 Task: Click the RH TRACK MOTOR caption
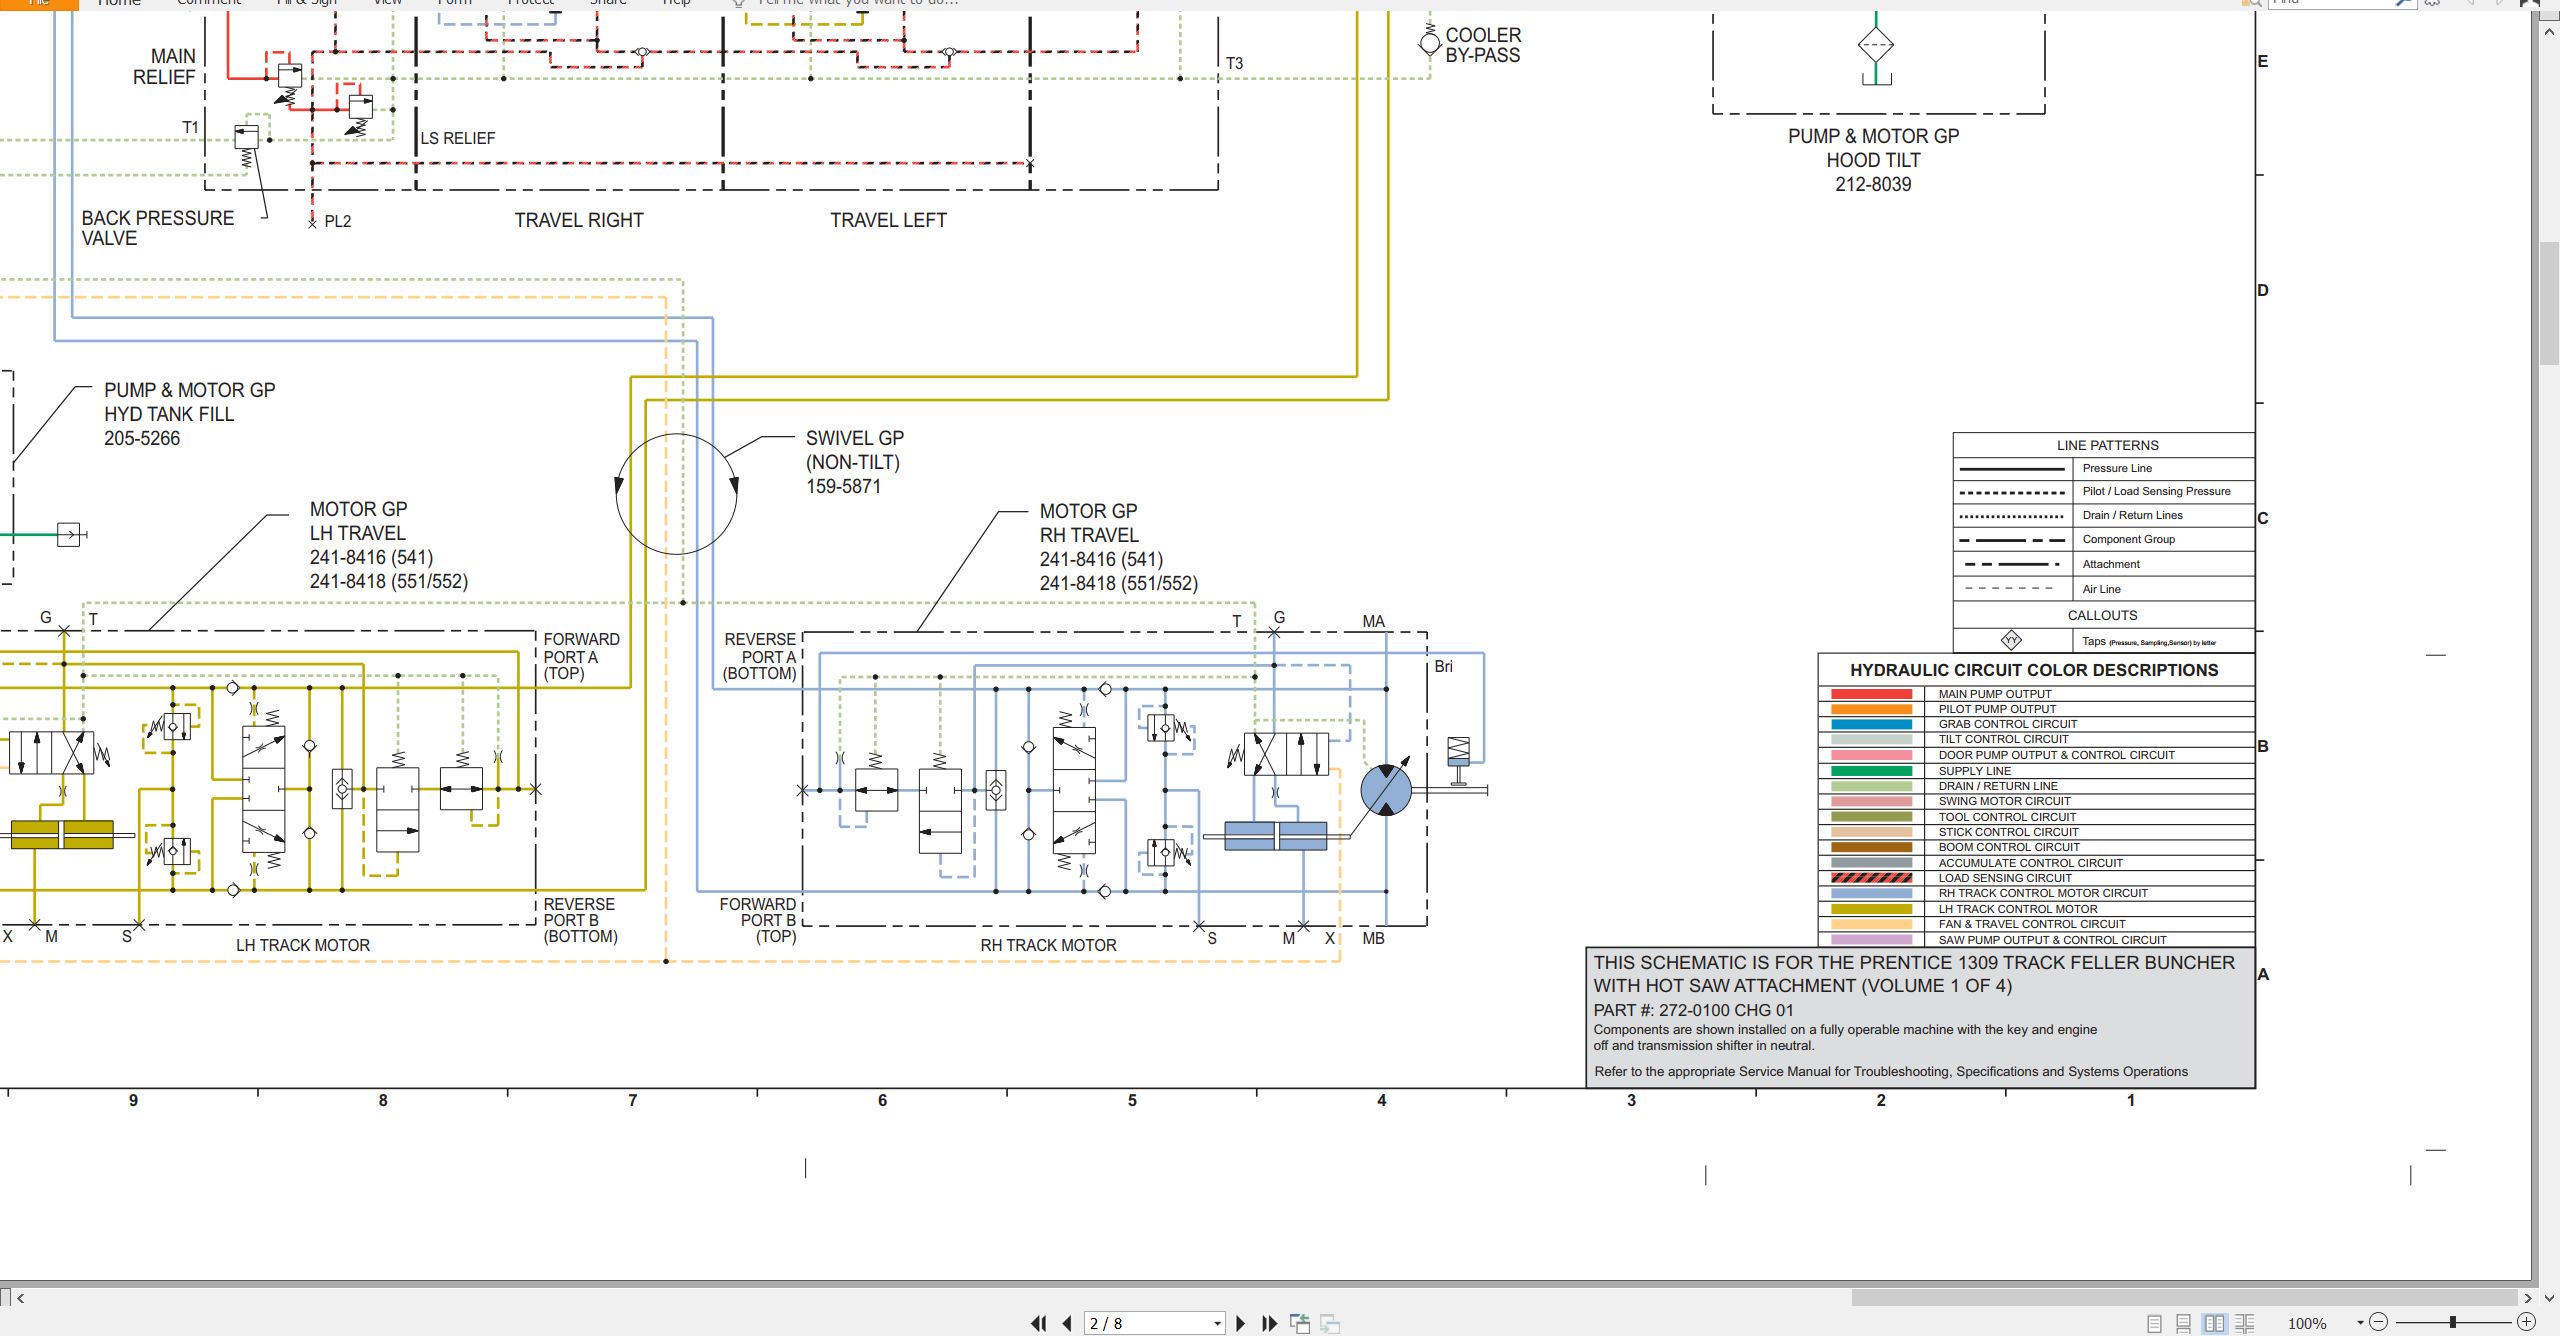(1048, 945)
